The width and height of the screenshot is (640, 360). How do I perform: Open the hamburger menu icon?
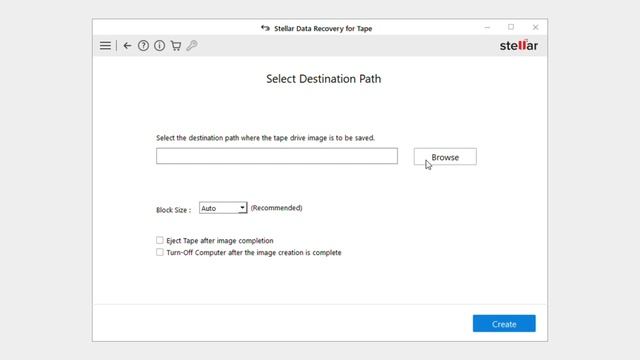point(105,46)
